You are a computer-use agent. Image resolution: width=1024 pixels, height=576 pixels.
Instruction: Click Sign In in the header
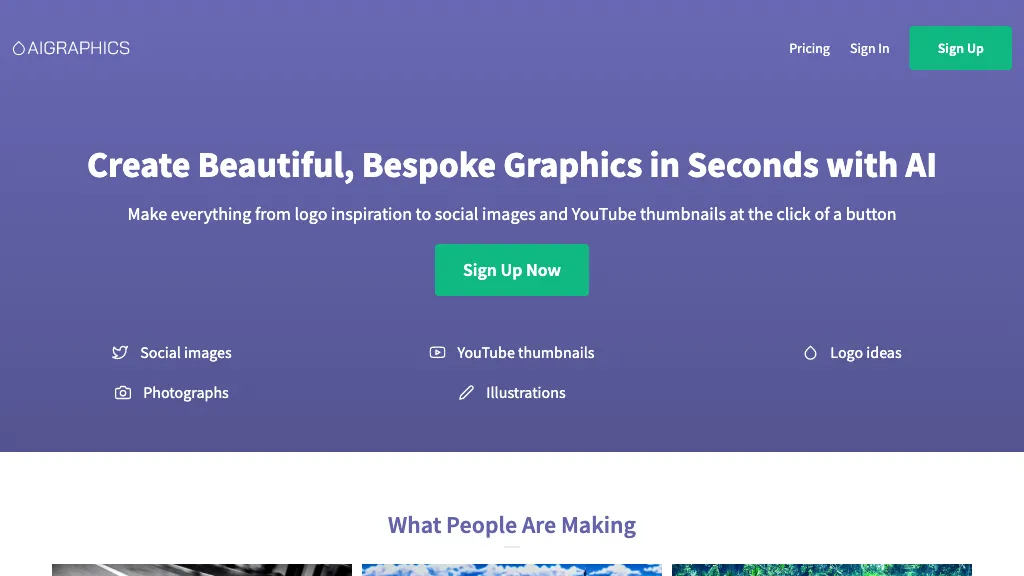click(869, 48)
